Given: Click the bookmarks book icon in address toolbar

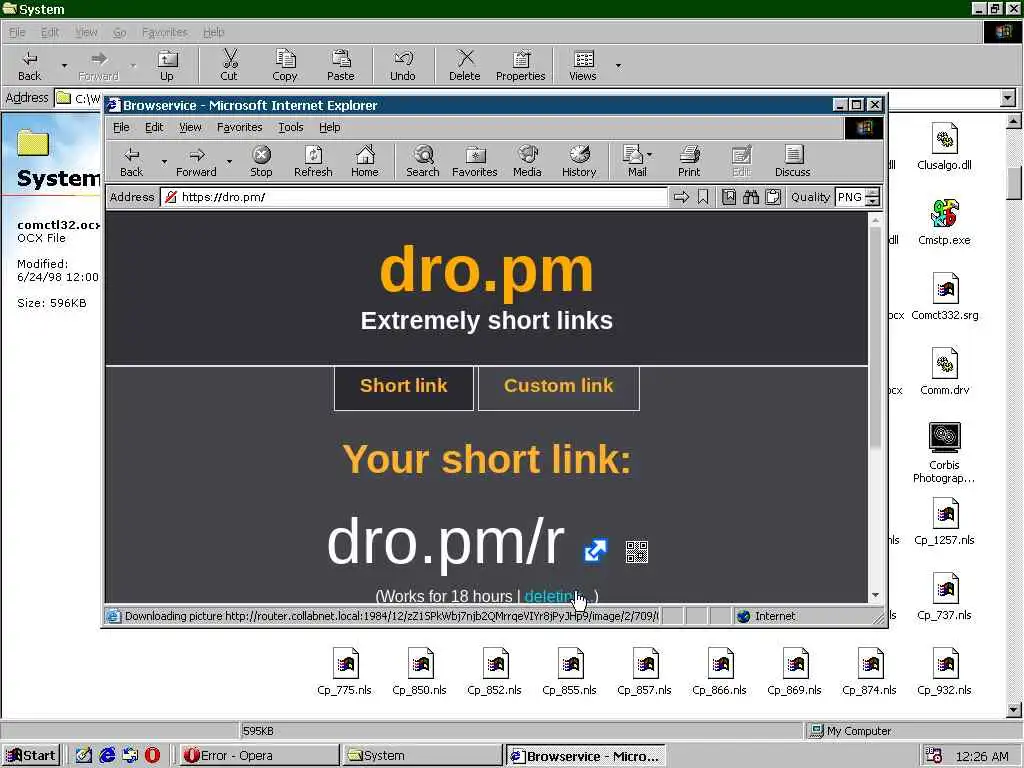Looking at the screenshot, I should point(729,197).
